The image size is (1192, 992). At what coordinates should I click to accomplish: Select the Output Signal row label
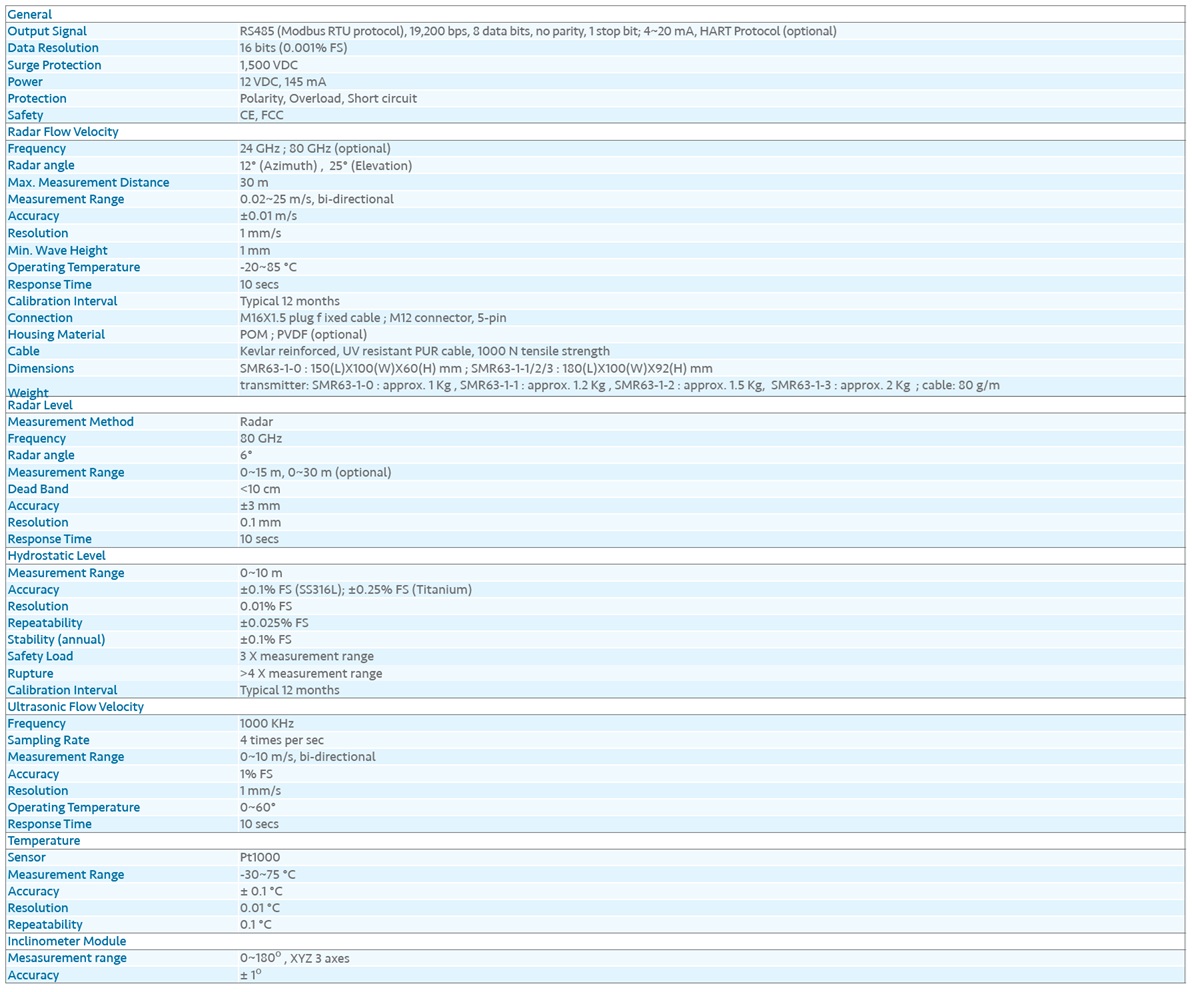pyautogui.click(x=47, y=31)
